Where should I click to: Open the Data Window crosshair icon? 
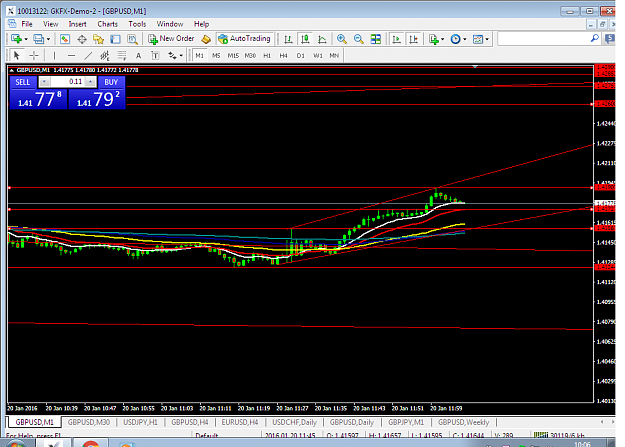tap(82, 39)
